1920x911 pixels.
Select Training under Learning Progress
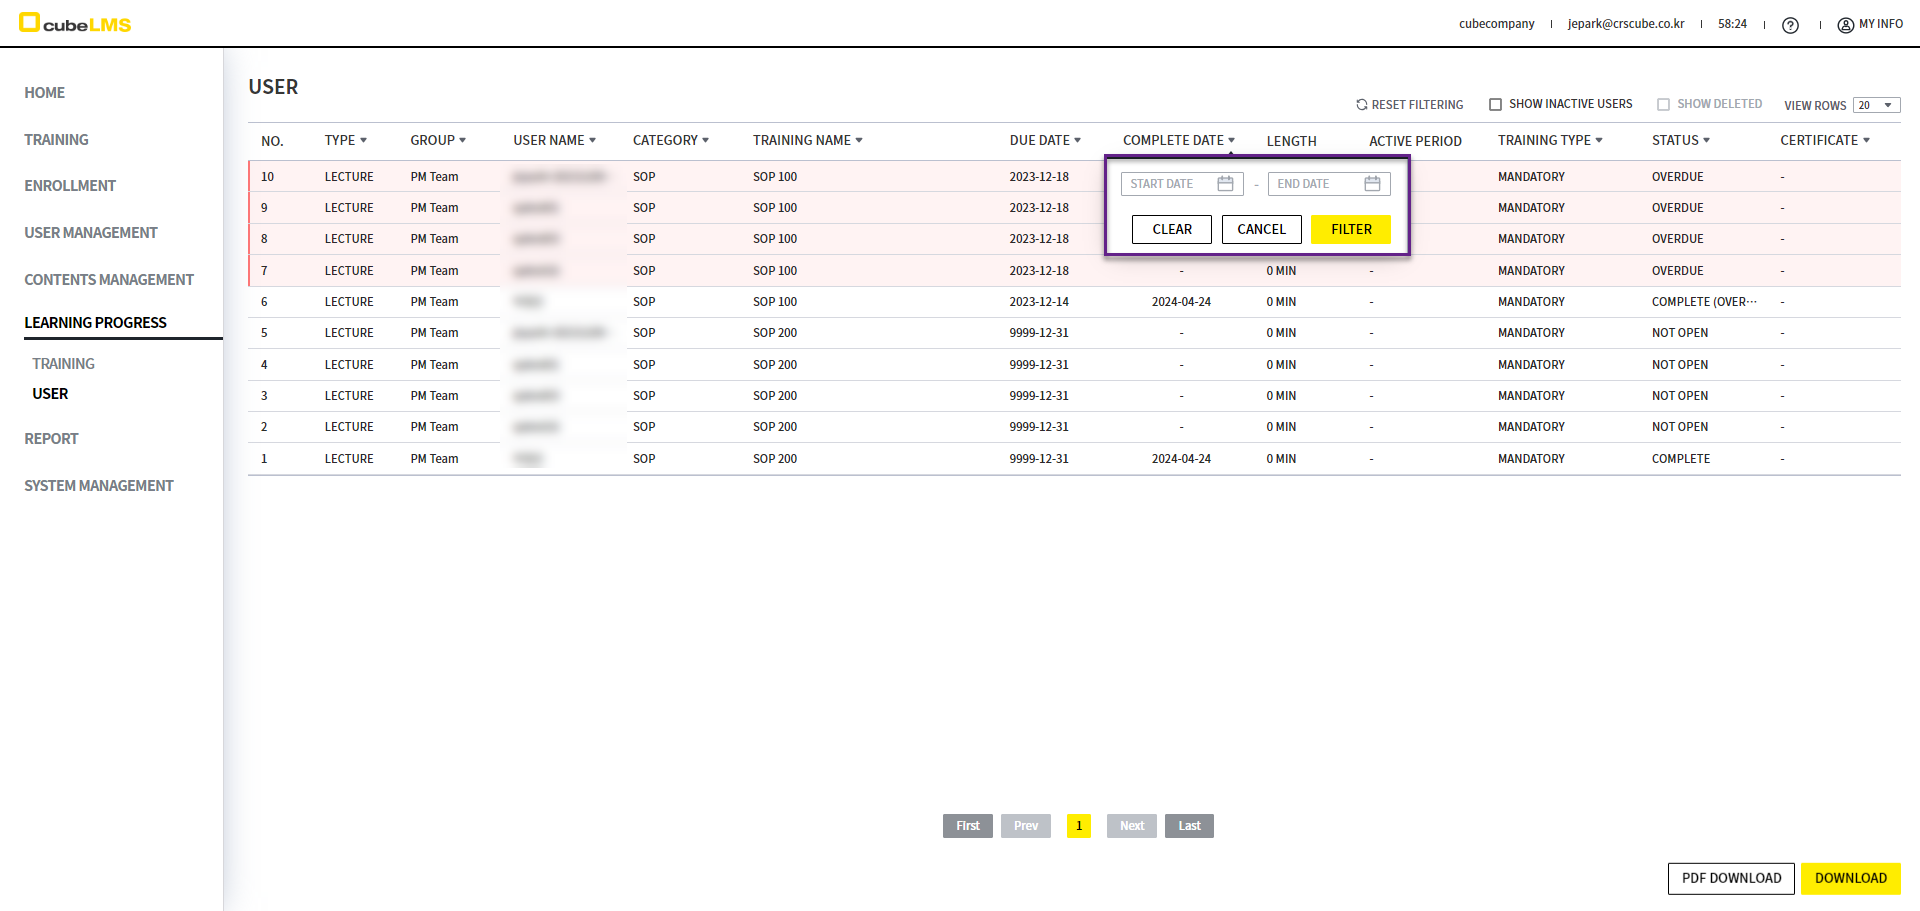[x=63, y=364]
